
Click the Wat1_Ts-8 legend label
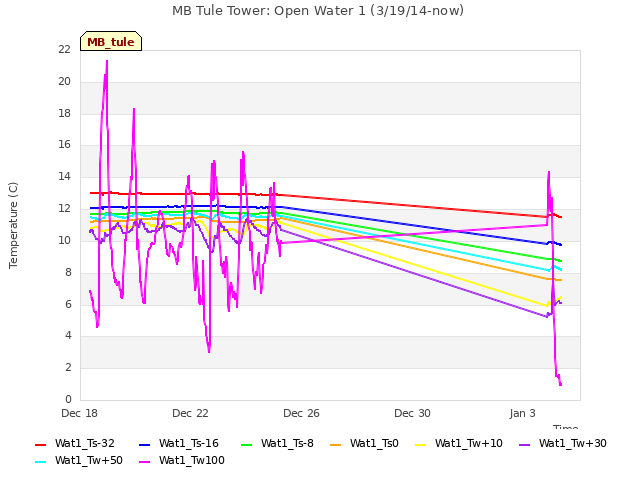pos(287,443)
